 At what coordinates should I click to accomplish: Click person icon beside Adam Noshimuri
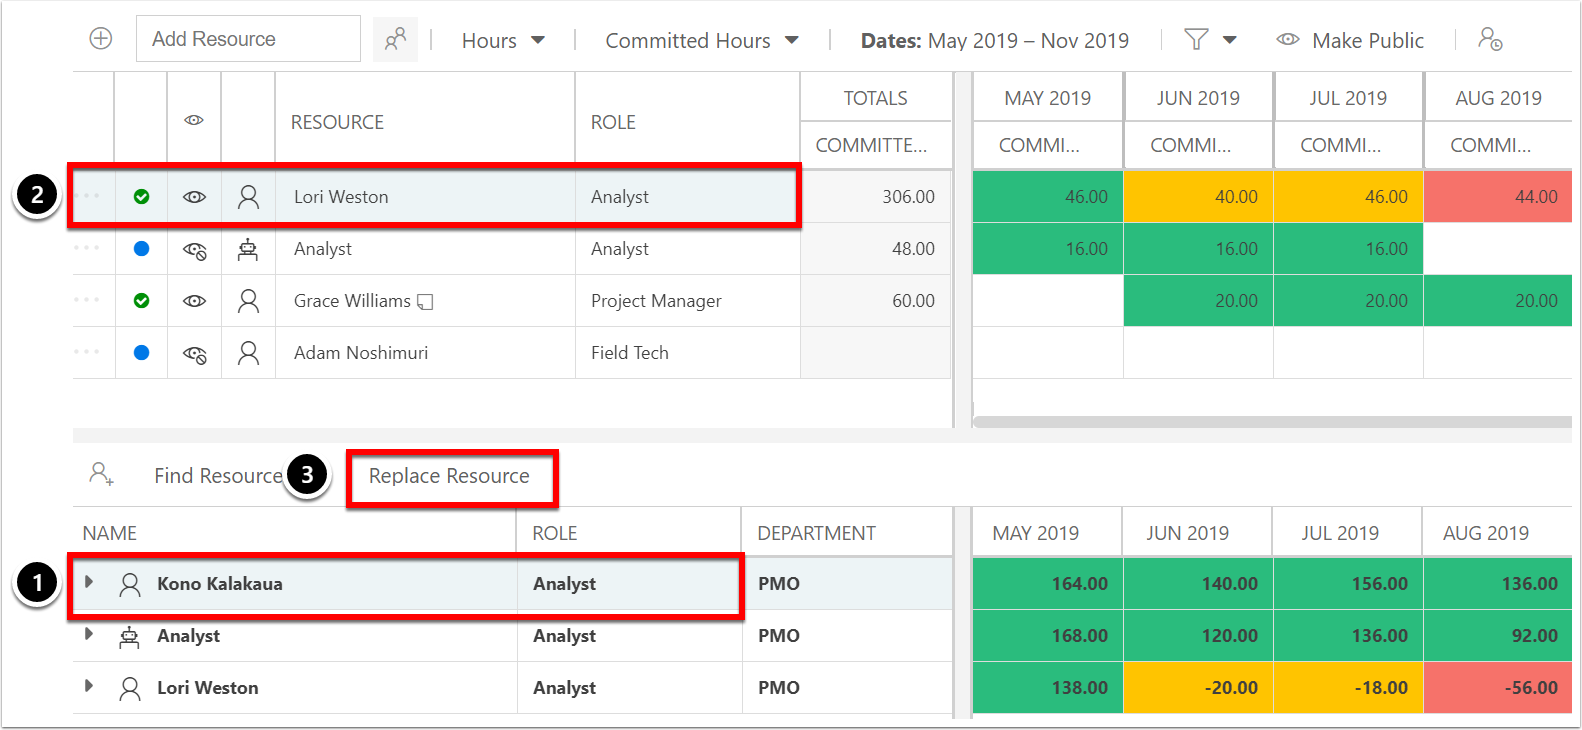(x=248, y=353)
